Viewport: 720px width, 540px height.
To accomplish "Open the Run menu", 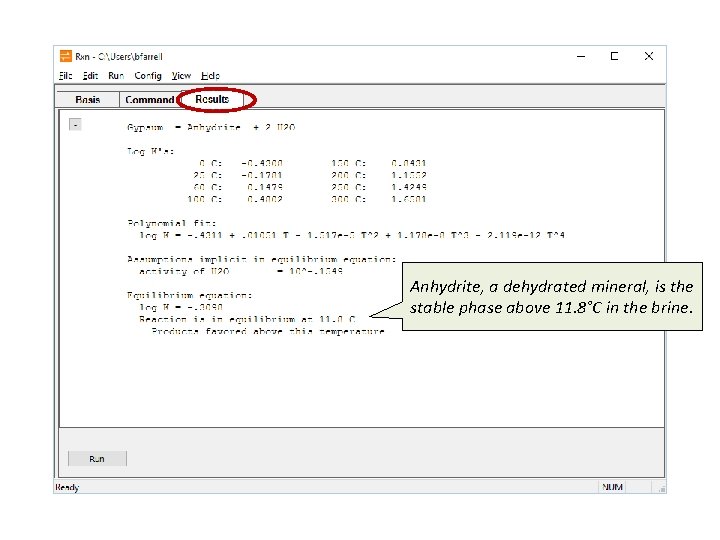I will coord(116,76).
